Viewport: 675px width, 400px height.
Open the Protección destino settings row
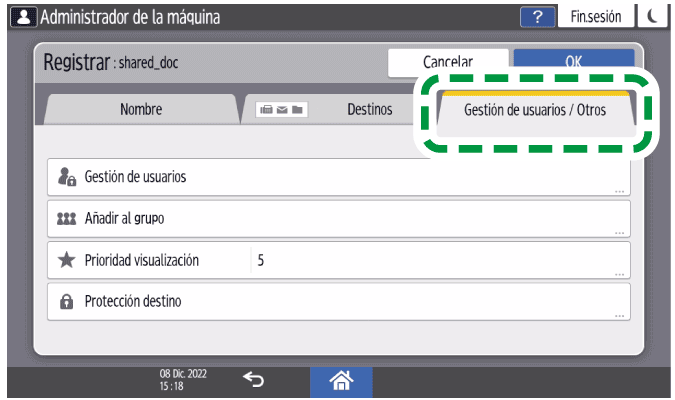coord(338,301)
